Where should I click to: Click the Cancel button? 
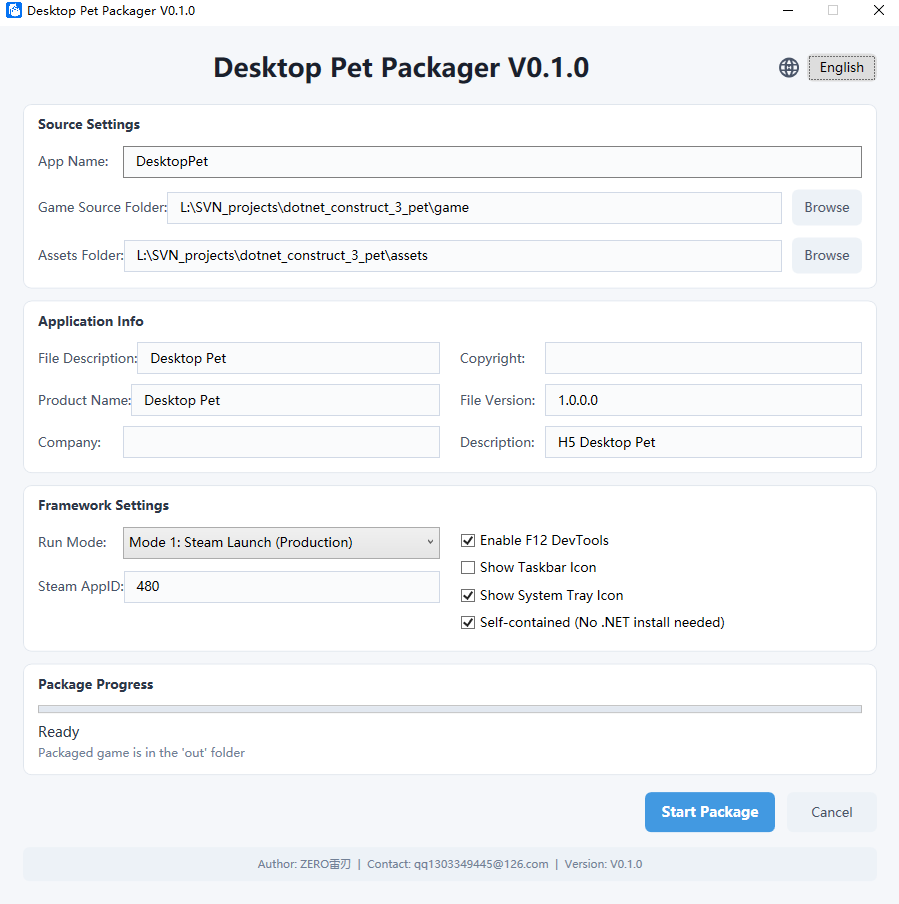point(831,812)
